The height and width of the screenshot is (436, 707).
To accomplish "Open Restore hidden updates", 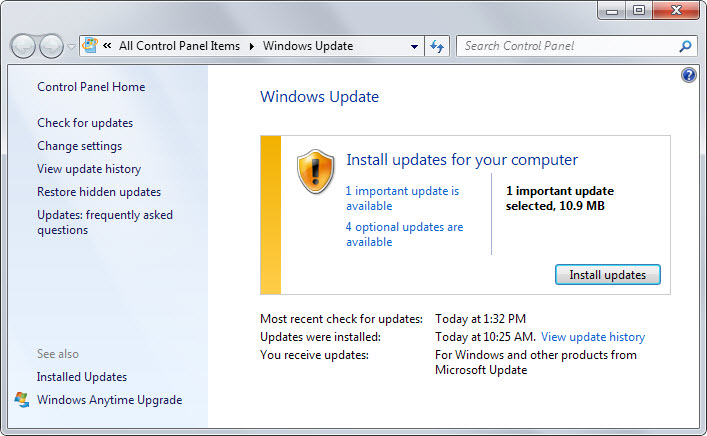I will (99, 192).
